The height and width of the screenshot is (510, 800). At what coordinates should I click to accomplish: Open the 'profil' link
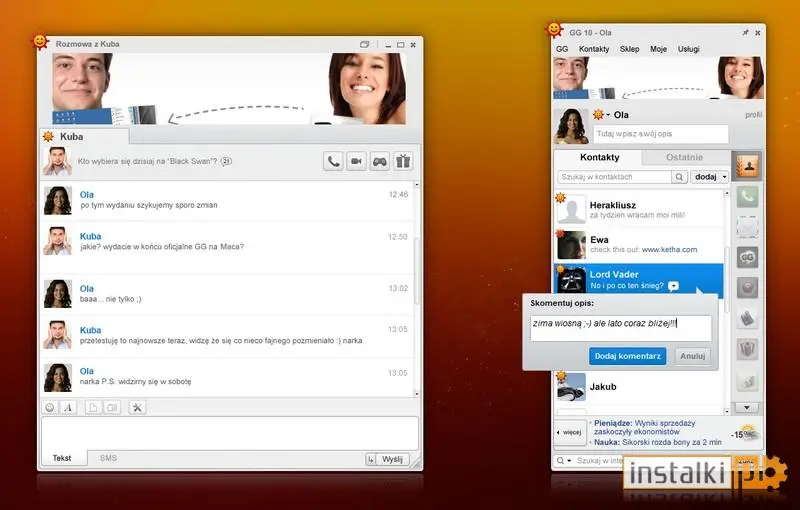tap(754, 115)
